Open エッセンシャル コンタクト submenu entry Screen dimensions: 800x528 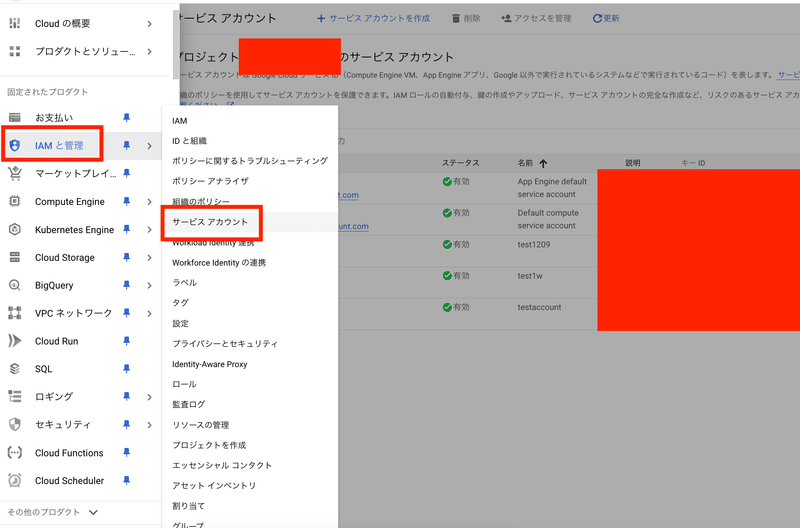click(x=222, y=465)
